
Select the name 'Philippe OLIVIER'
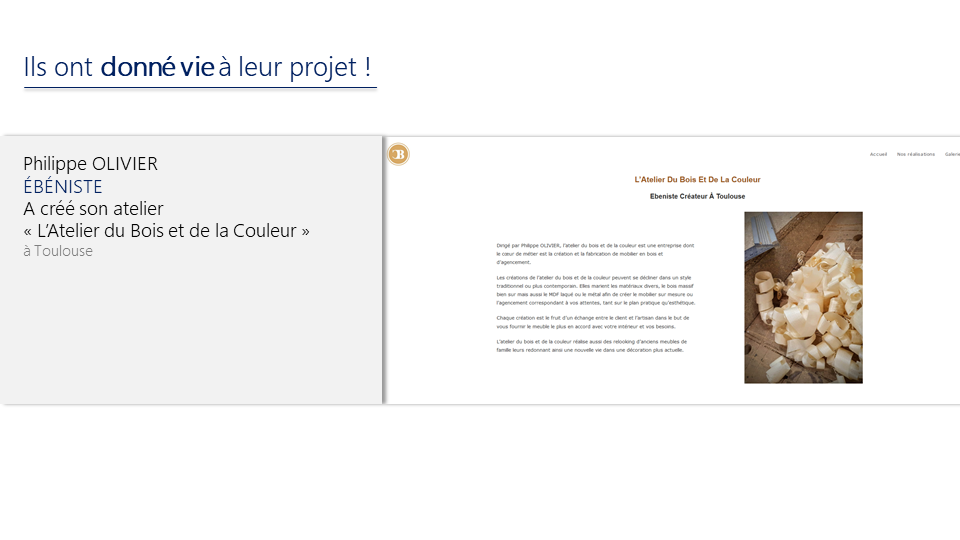point(91,164)
